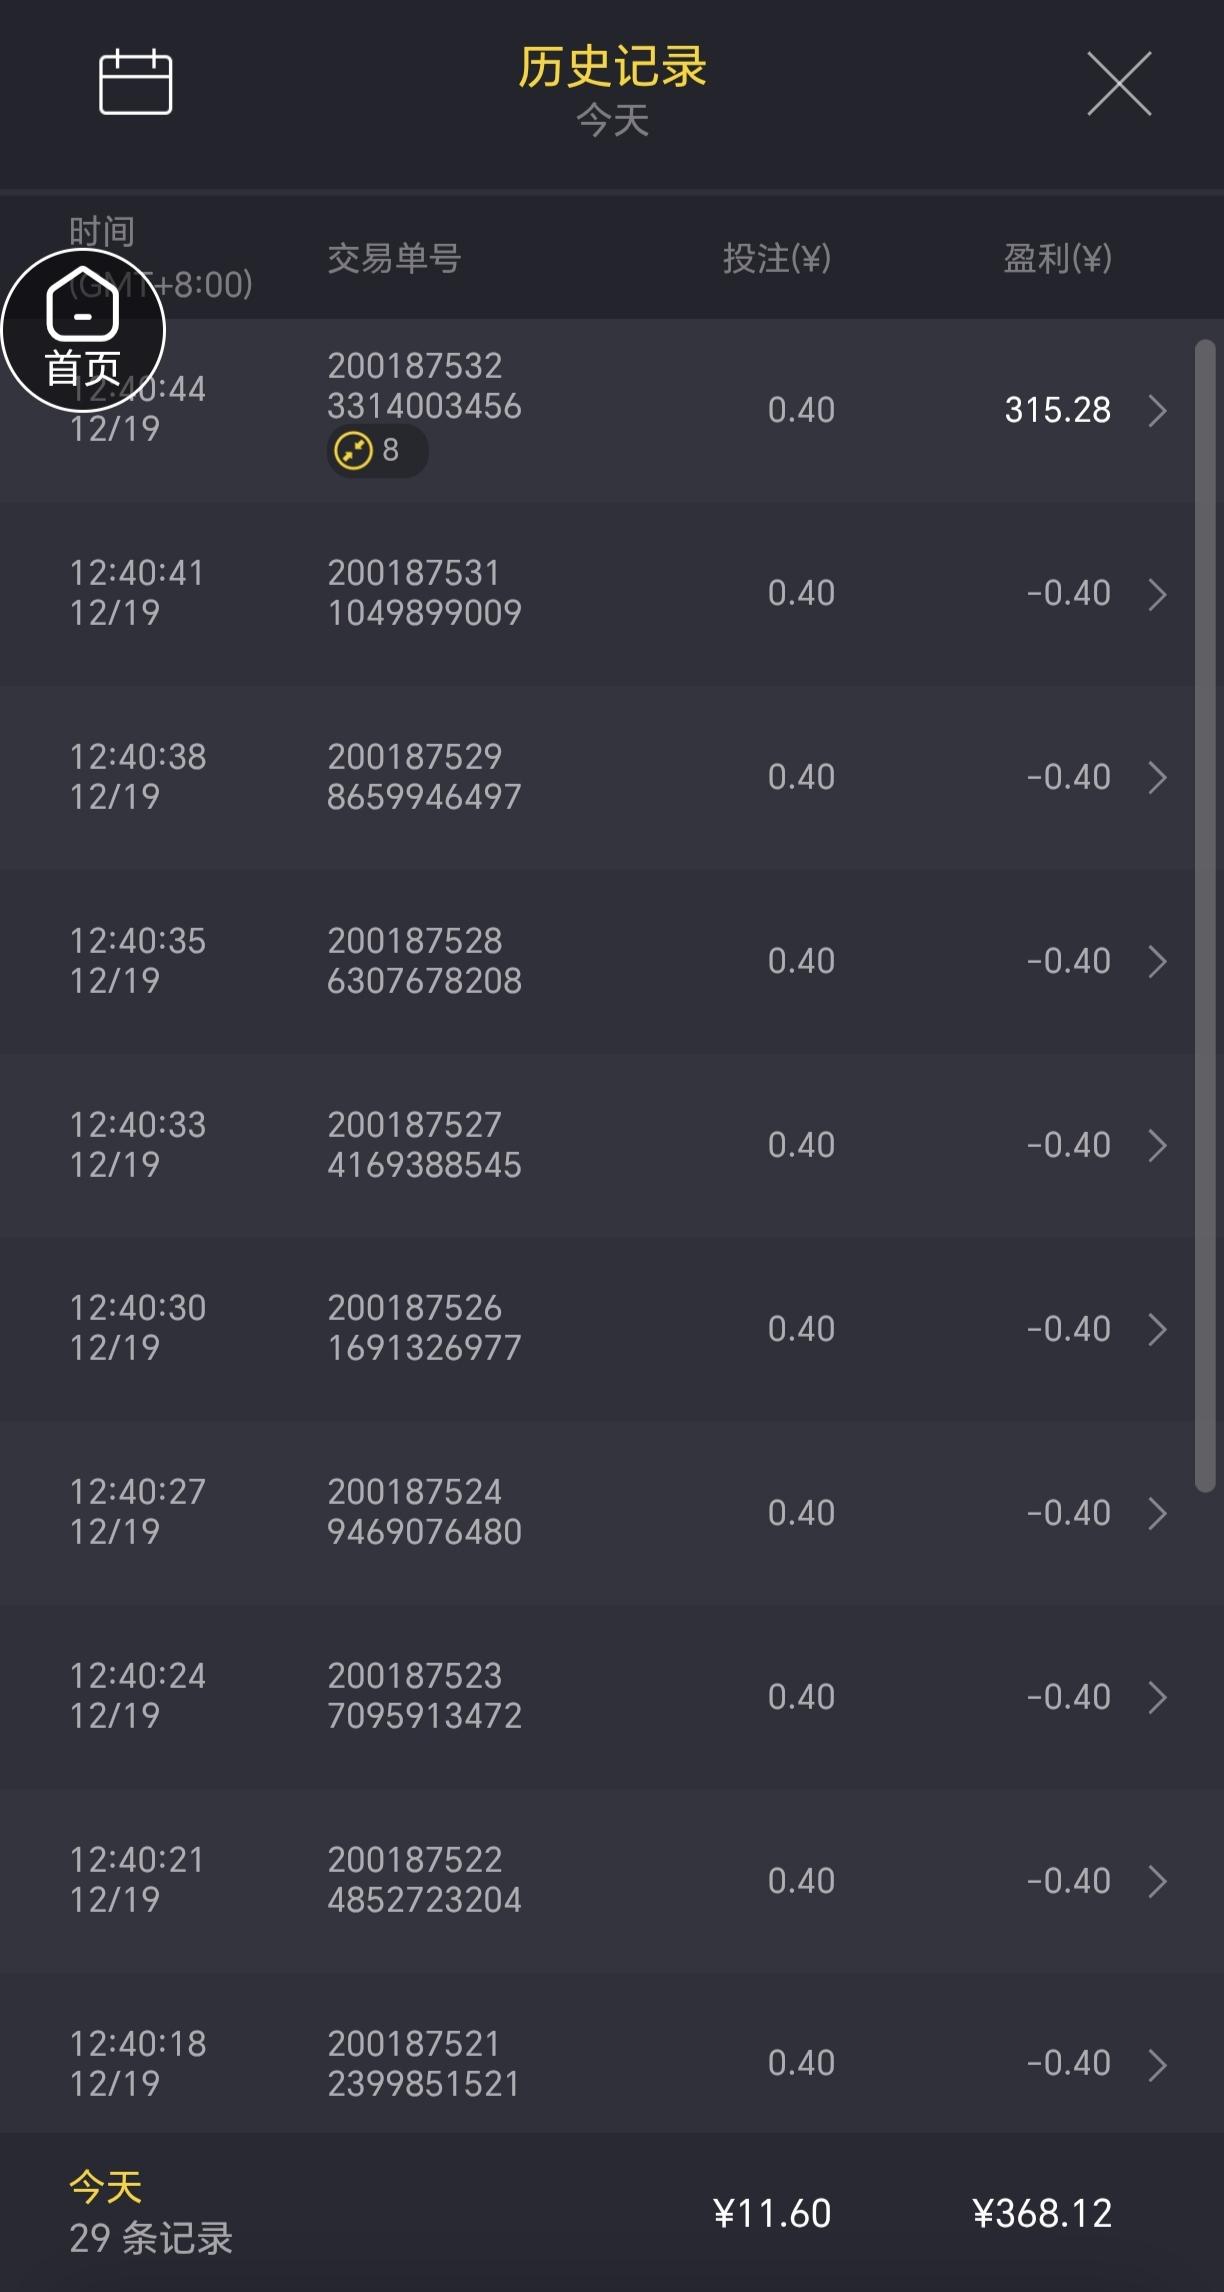The width and height of the screenshot is (1224, 2292).
Task: Close the history records screen
Action: pyautogui.click(x=1119, y=84)
